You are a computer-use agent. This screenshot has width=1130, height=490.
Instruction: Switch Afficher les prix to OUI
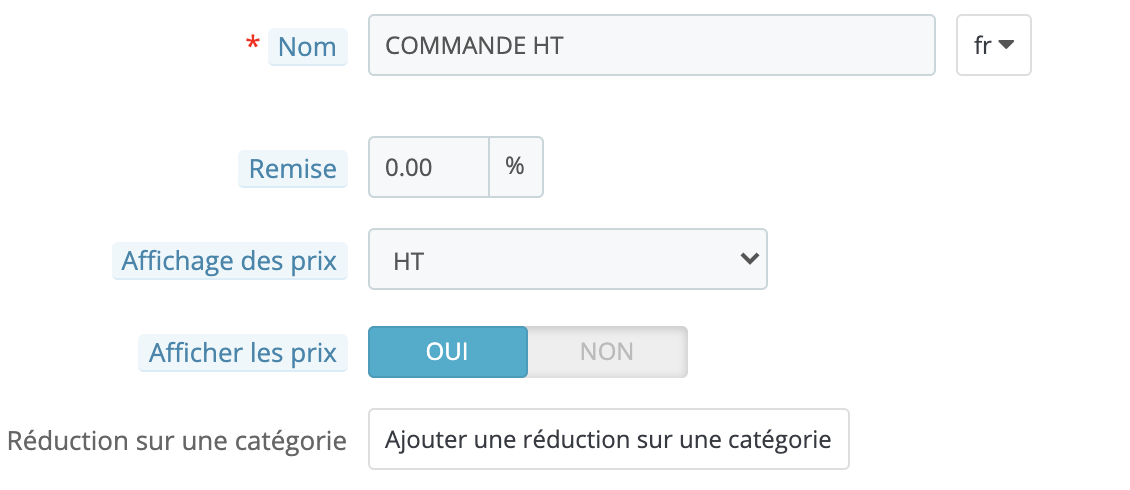(x=448, y=352)
